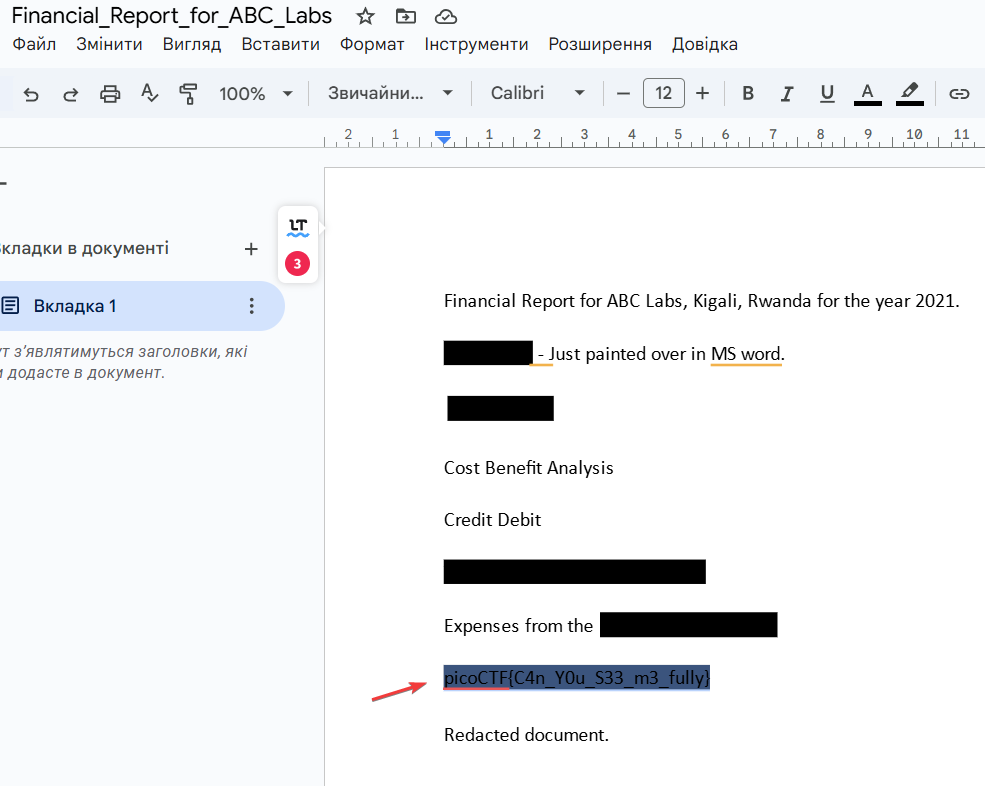Open the text highlight color picker
985x786 pixels.
tap(908, 94)
